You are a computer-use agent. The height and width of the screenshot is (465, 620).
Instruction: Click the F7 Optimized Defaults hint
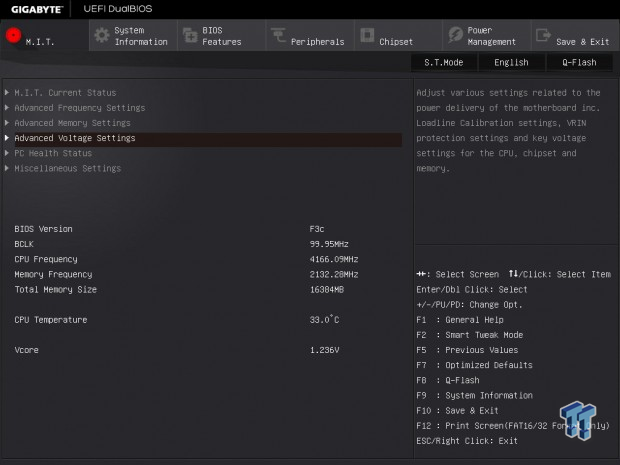pyautogui.click(x=474, y=365)
